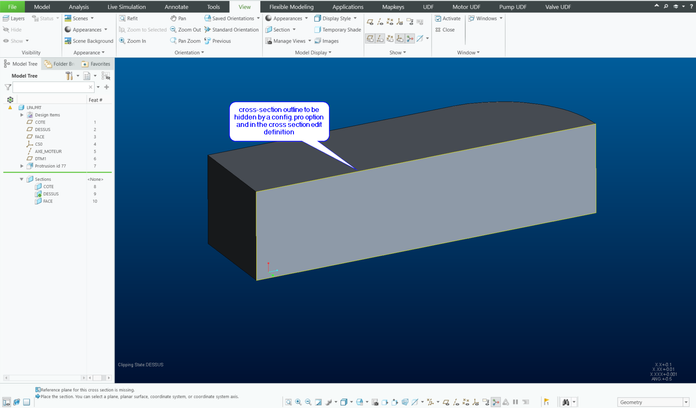Click the Layers button in Visibility group
The width and height of the screenshot is (696, 408).
pyautogui.click(x=13, y=18)
